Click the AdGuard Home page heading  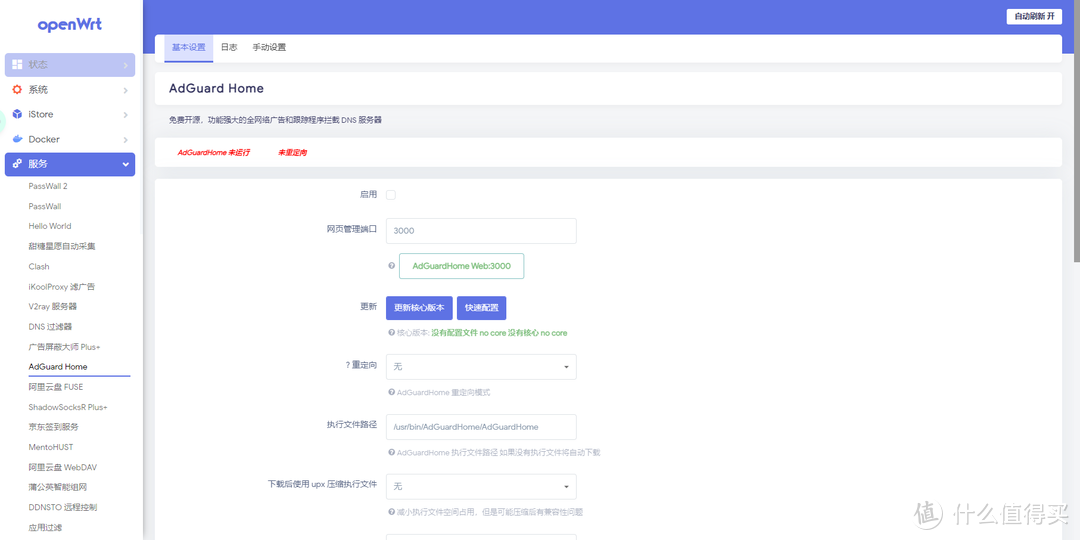[216, 89]
